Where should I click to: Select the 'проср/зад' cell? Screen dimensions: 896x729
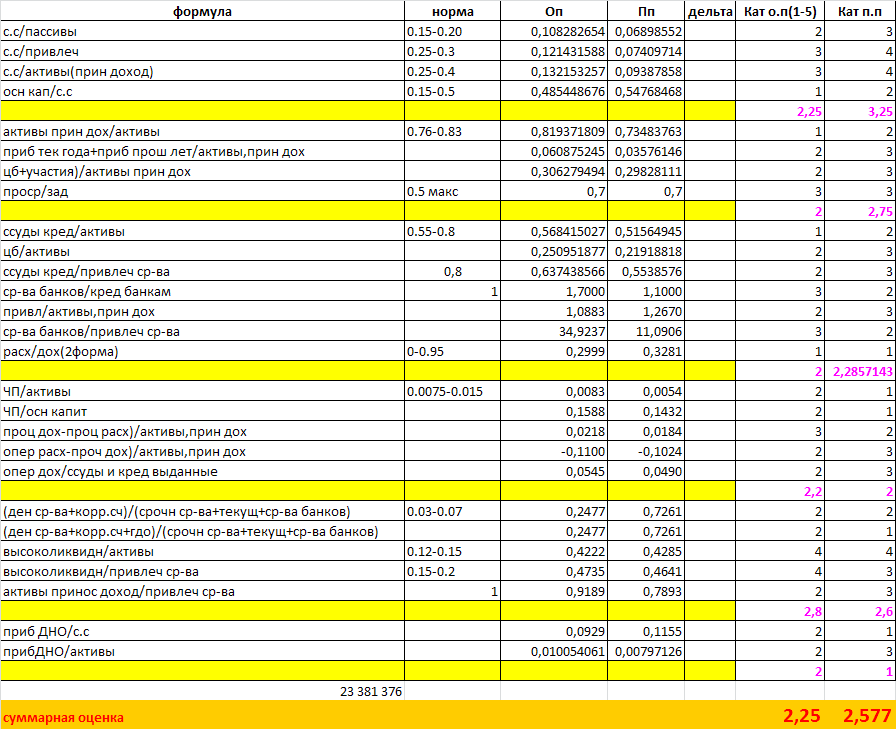202,191
